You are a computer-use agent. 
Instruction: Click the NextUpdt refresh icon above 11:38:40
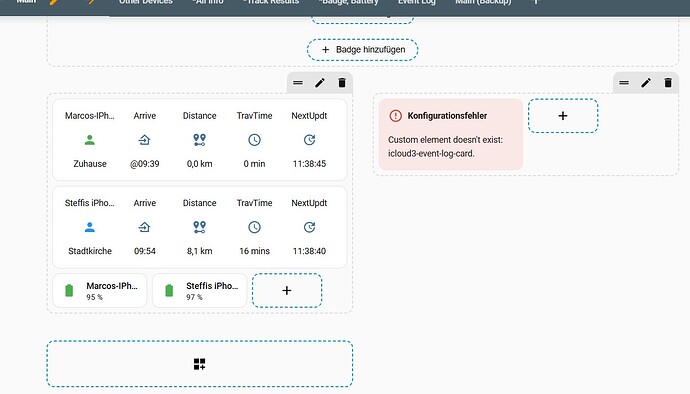coord(309,227)
